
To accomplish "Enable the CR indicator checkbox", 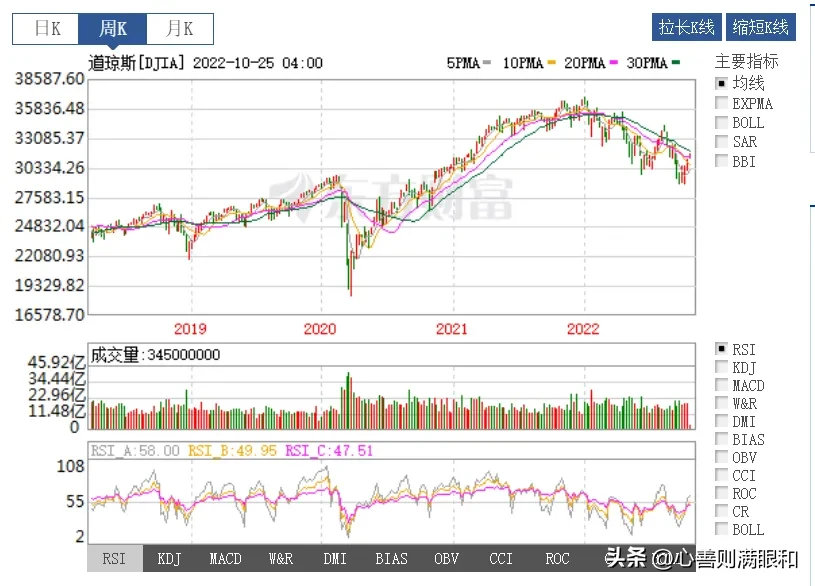I will 721,511.
